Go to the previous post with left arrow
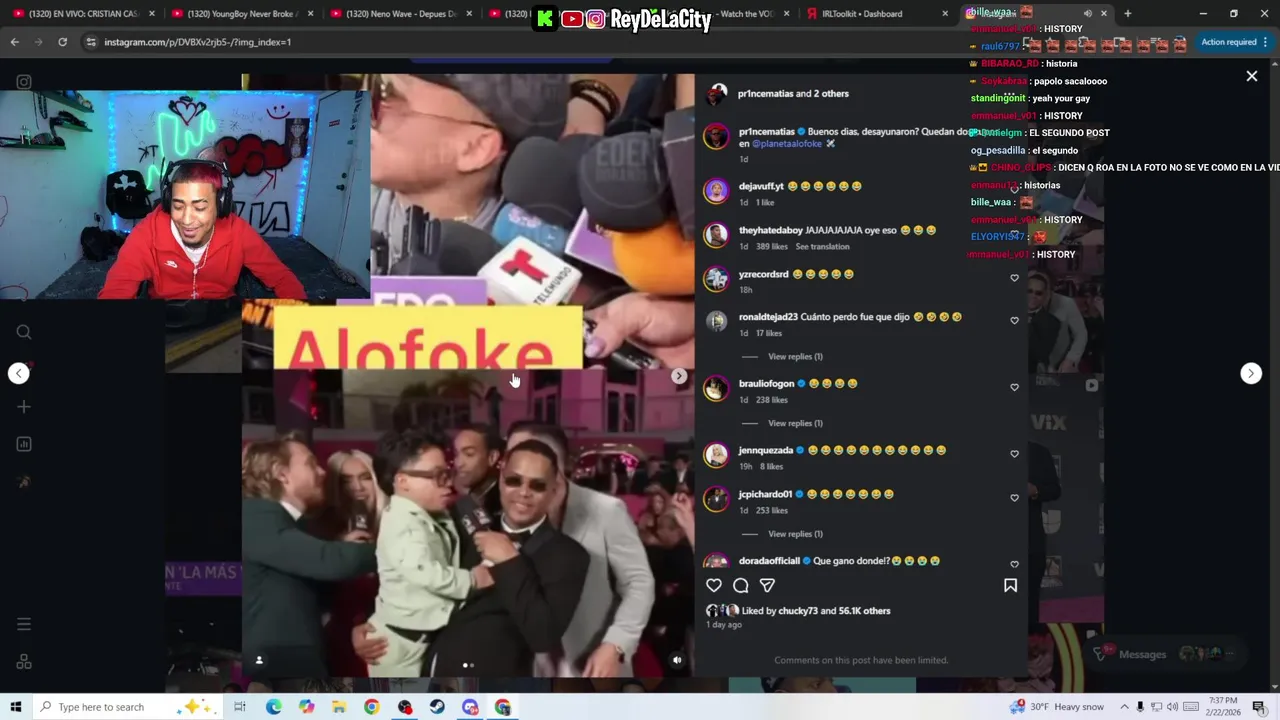The width and height of the screenshot is (1280, 720). click(19, 373)
